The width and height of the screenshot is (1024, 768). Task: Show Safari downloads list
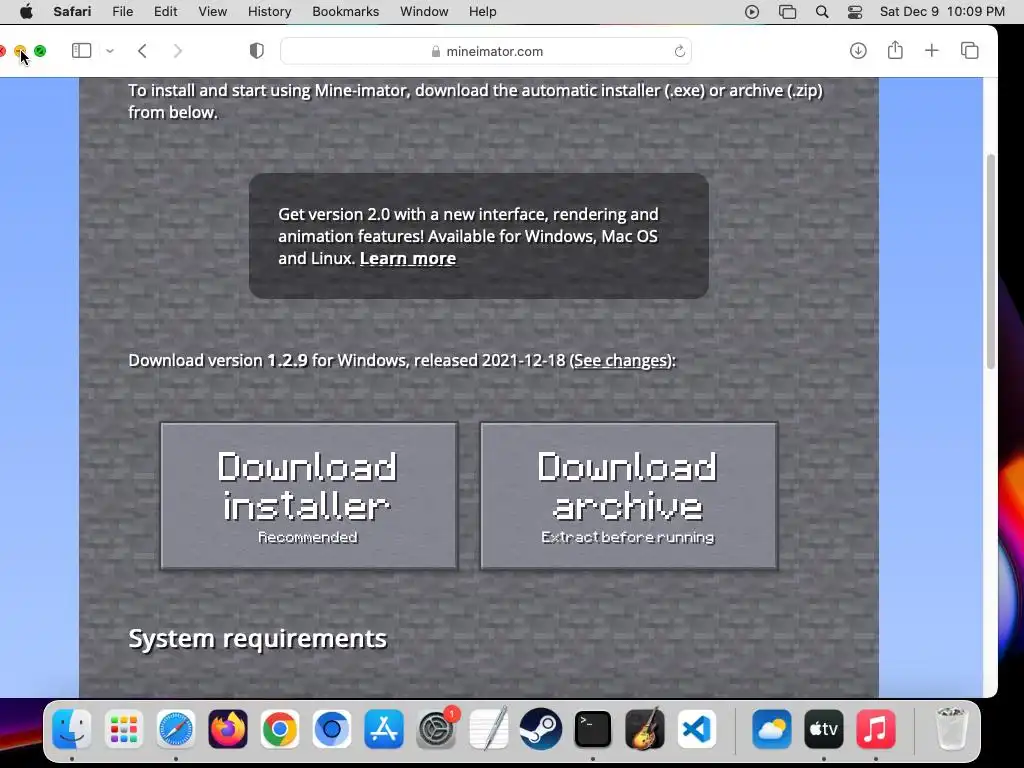coord(858,51)
